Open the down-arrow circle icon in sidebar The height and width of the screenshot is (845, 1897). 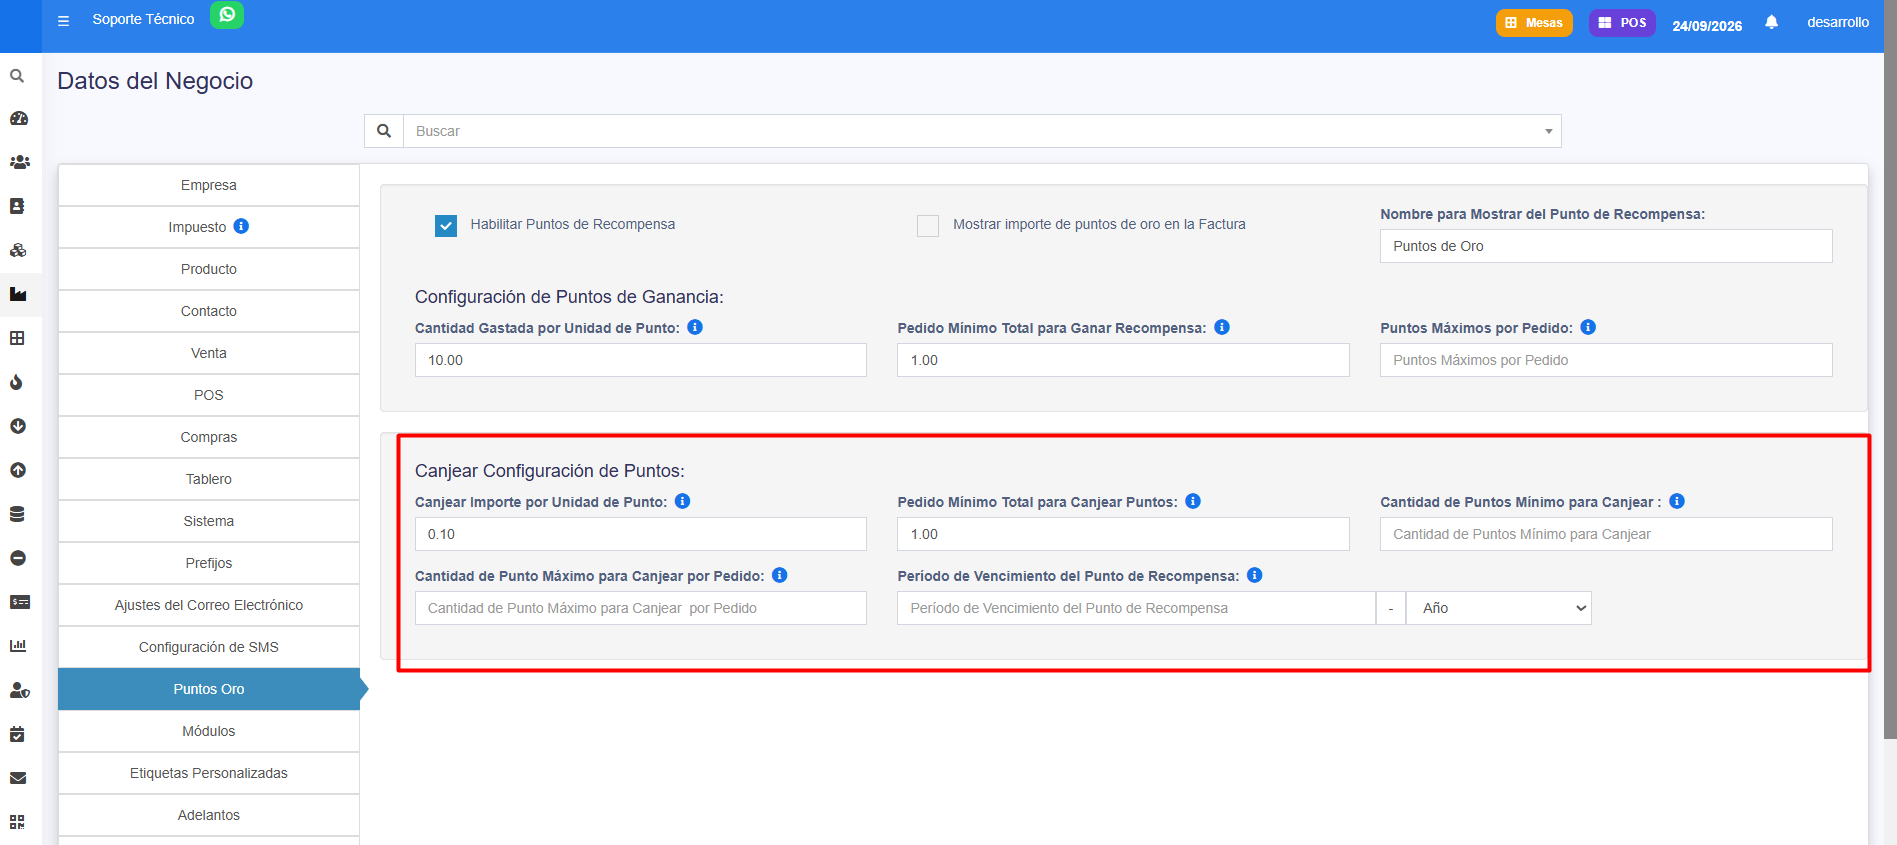pyautogui.click(x=18, y=426)
